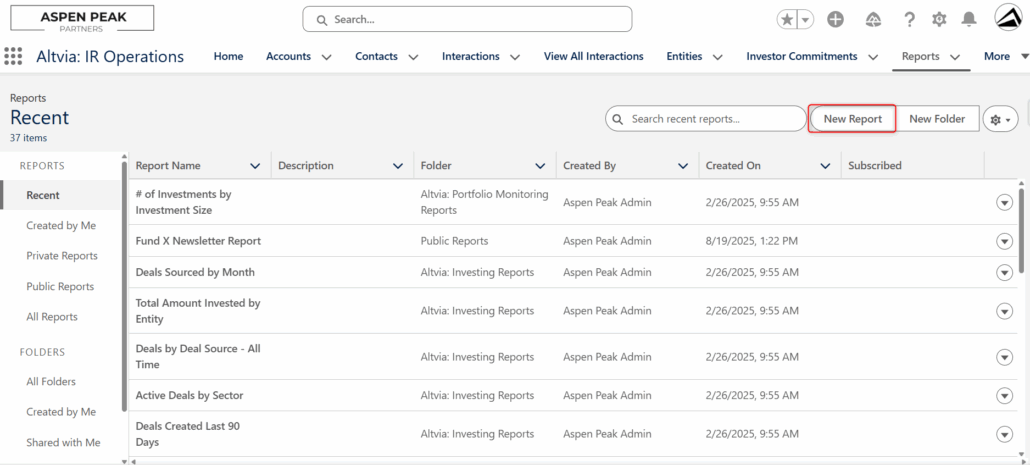Open the list view settings gear dropdown
This screenshot has width=1030, height=465.
[1000, 120]
